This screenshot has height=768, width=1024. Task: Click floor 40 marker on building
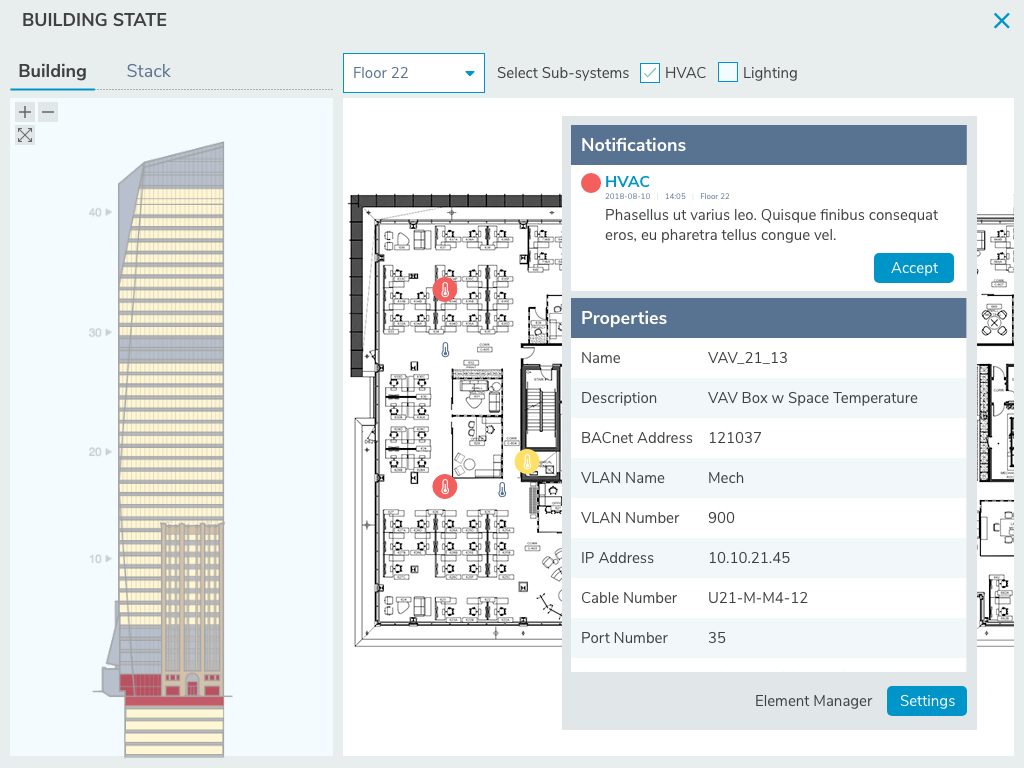tap(100, 212)
